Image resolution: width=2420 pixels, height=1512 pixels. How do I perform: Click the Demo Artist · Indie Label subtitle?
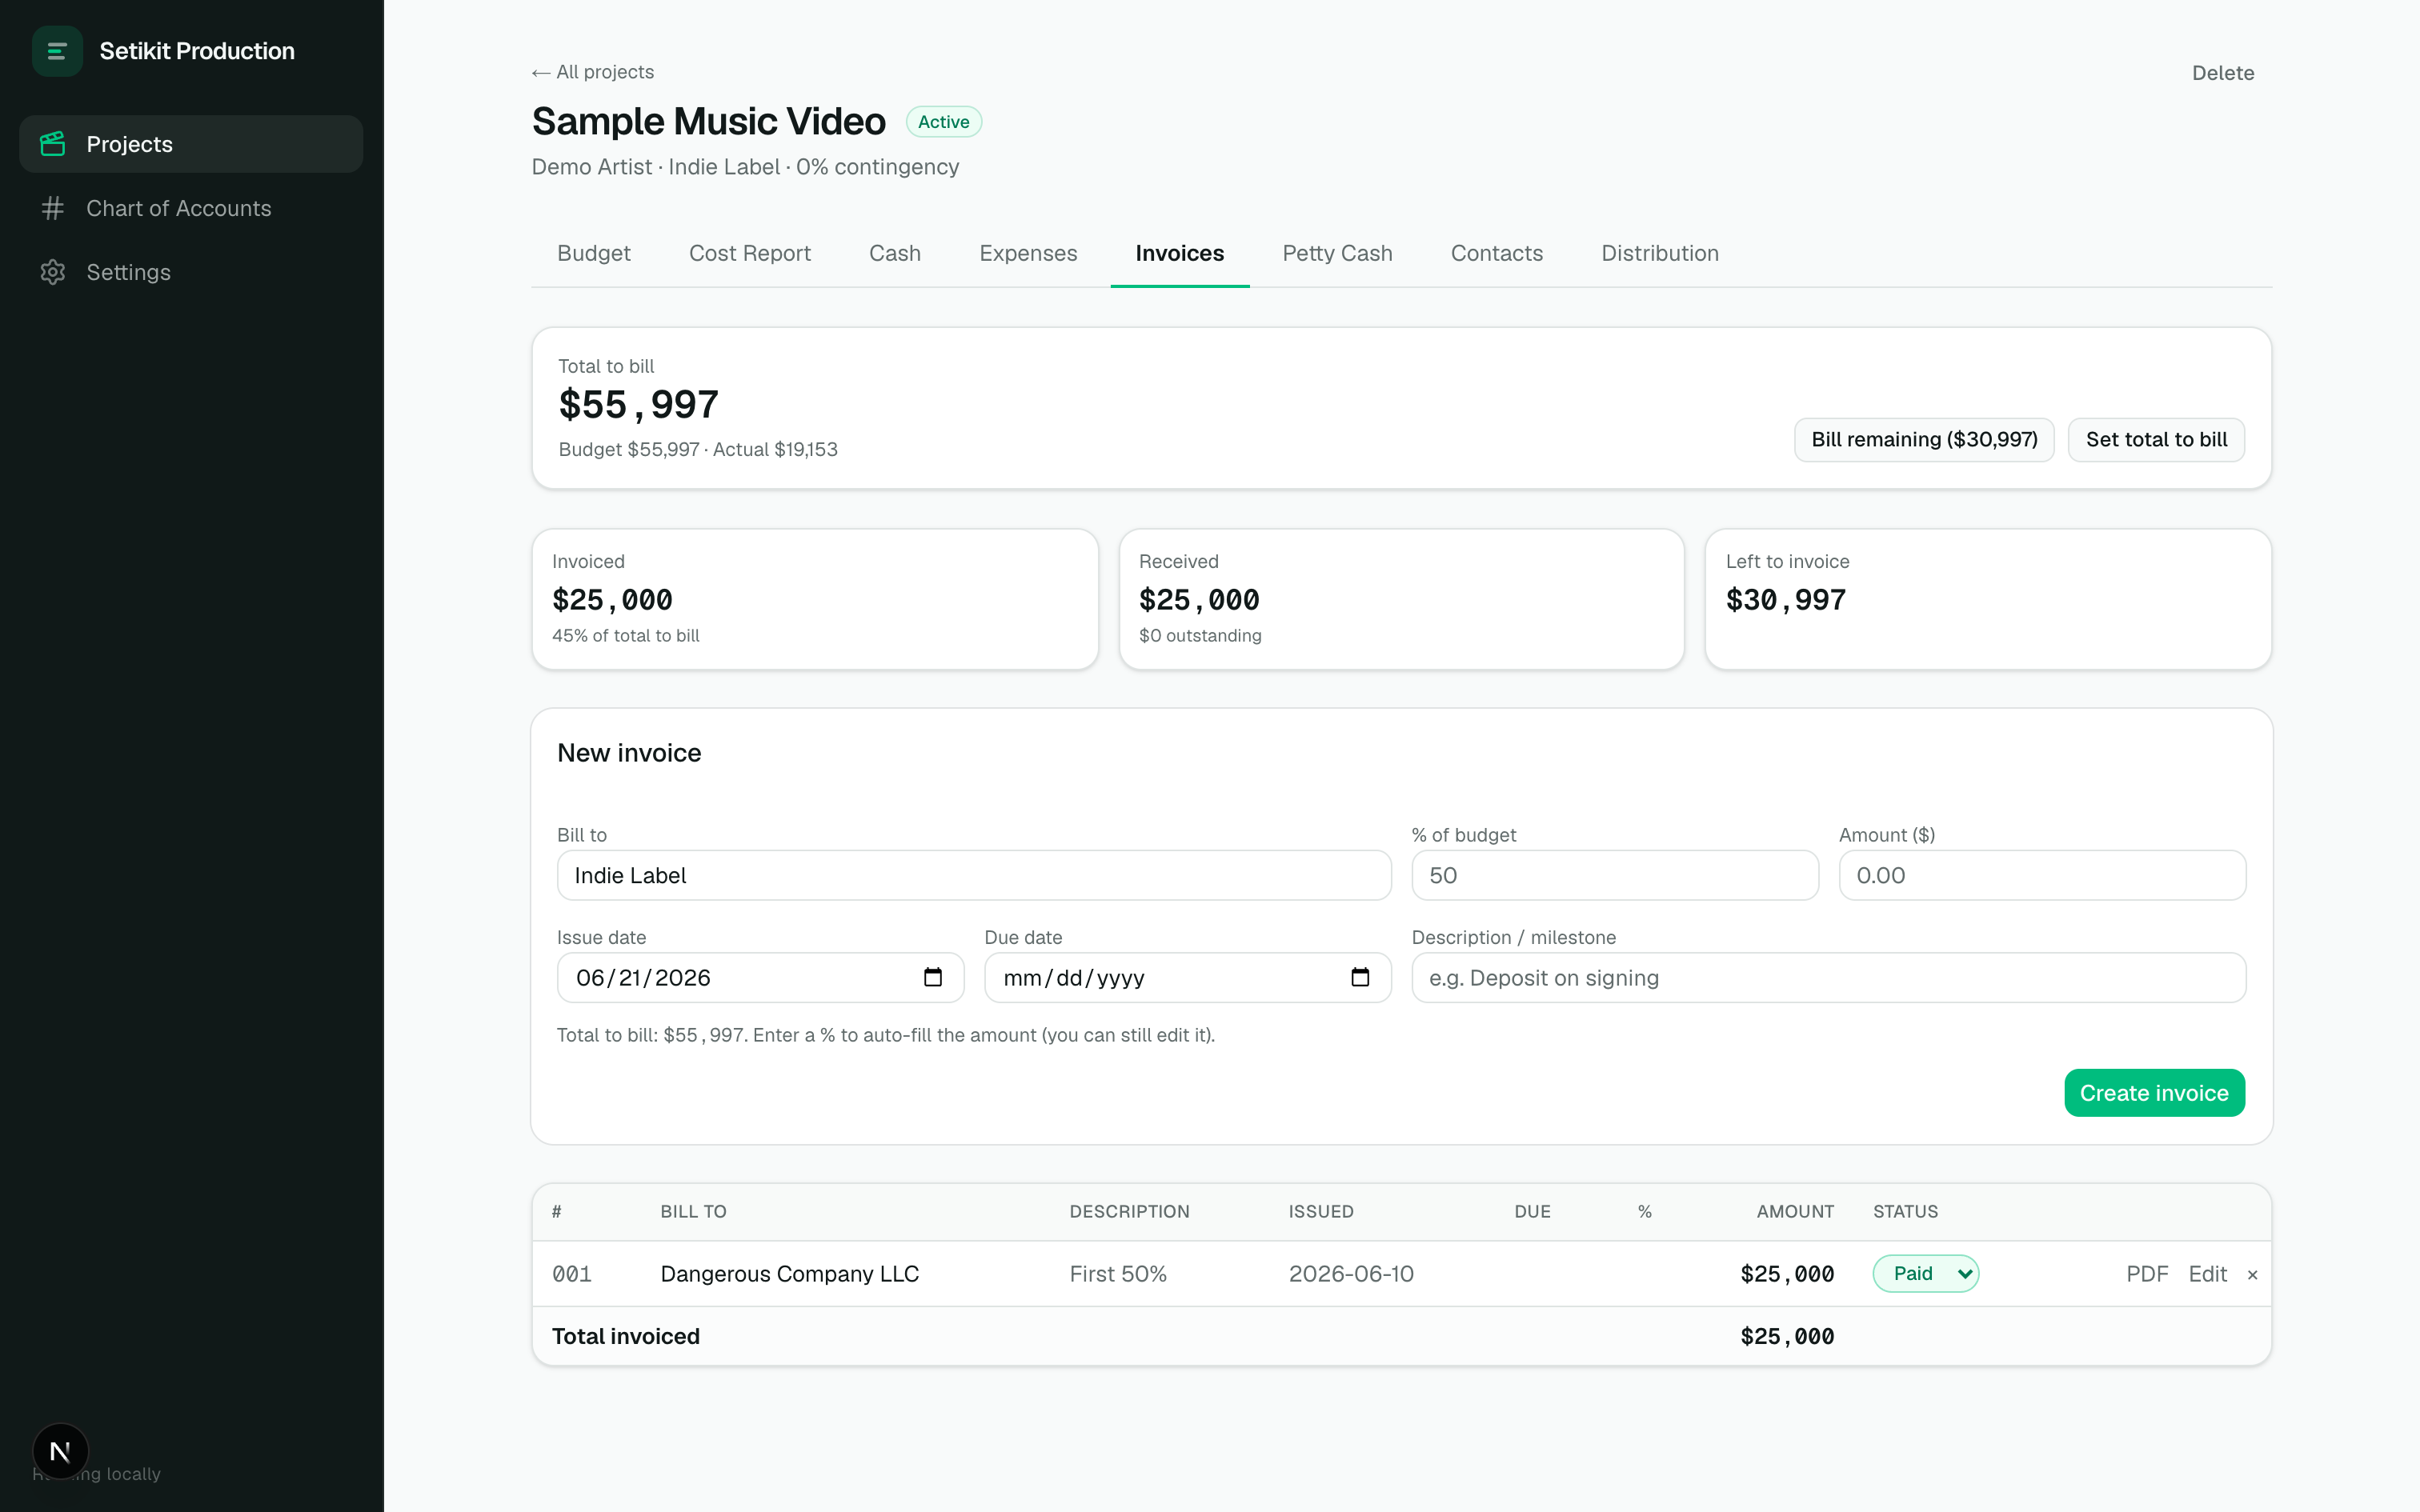point(745,167)
